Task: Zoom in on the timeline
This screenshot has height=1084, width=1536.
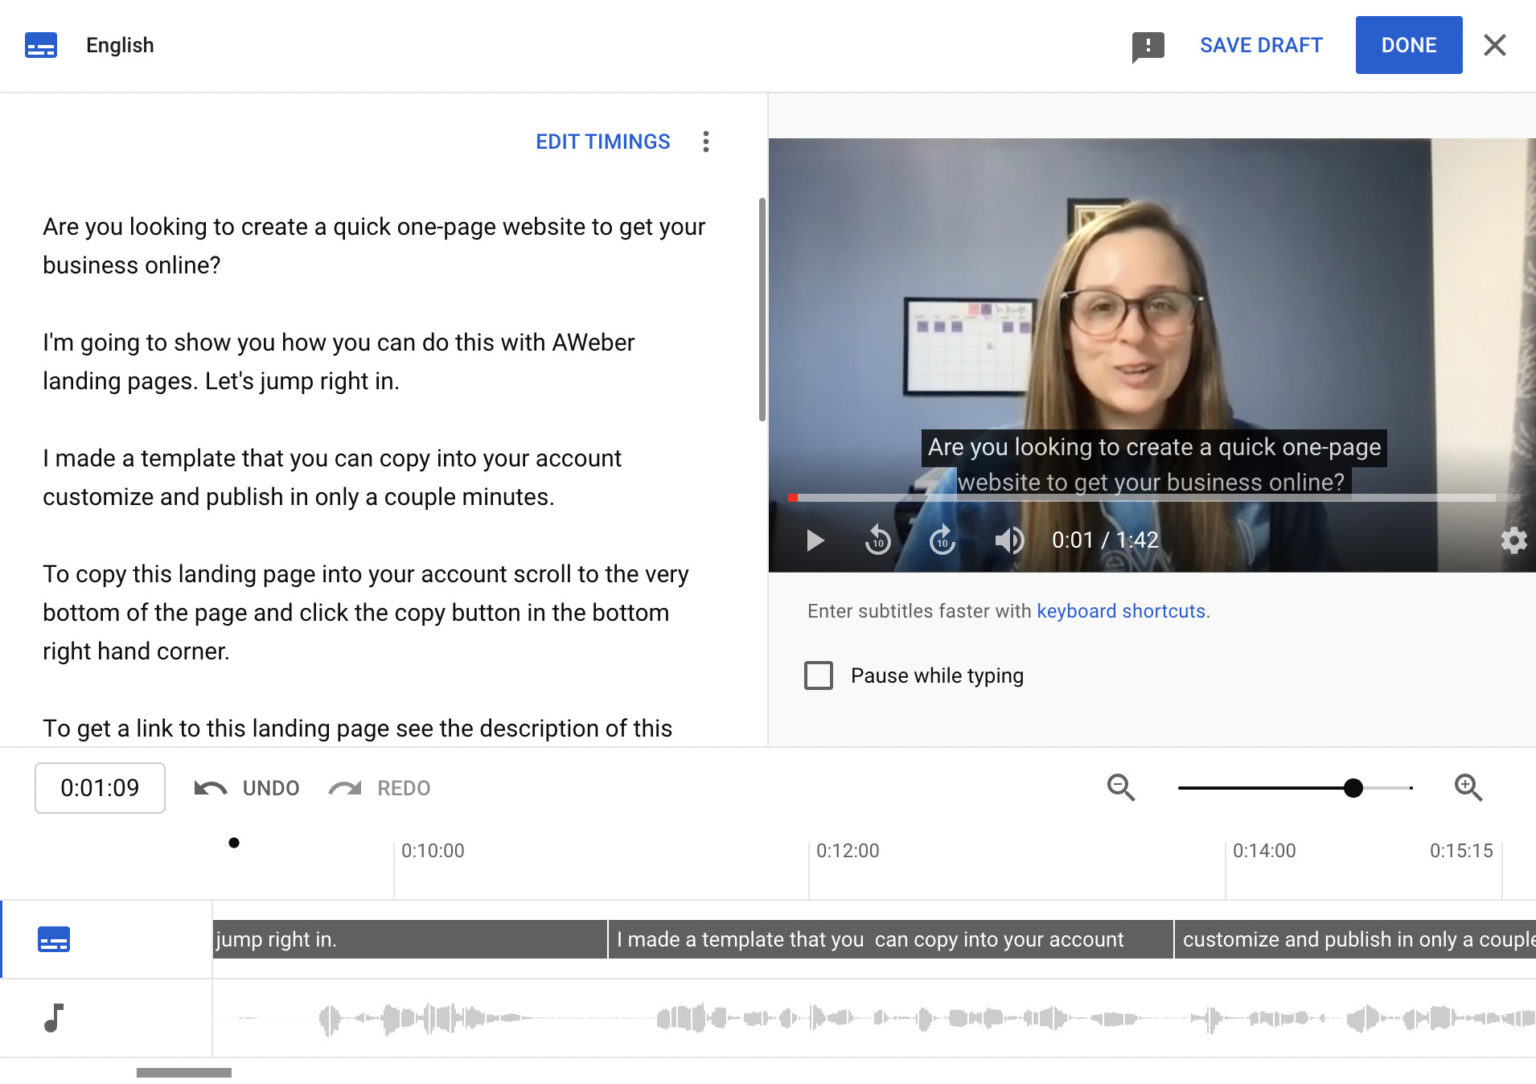Action: click(1468, 788)
